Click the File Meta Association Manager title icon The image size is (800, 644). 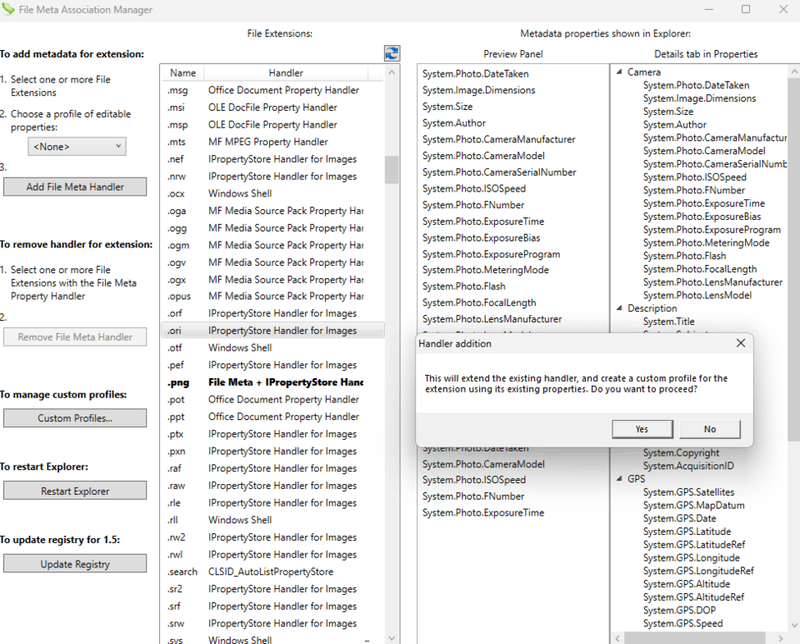8,9
